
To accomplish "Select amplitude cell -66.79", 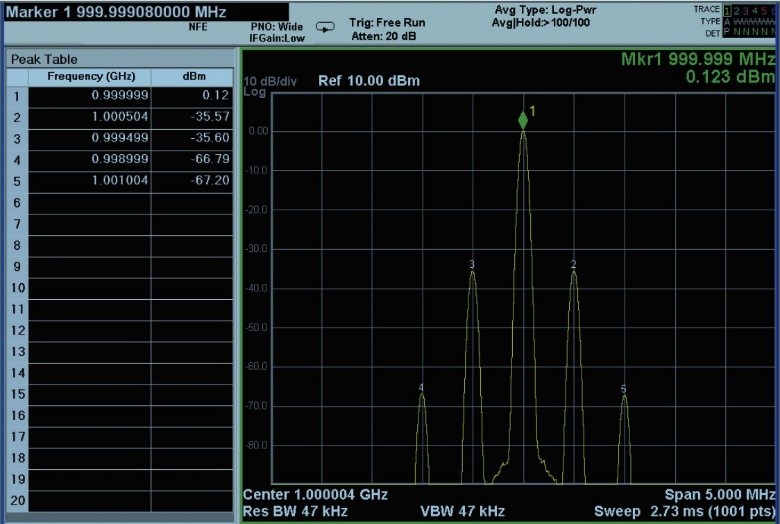I will [x=192, y=160].
